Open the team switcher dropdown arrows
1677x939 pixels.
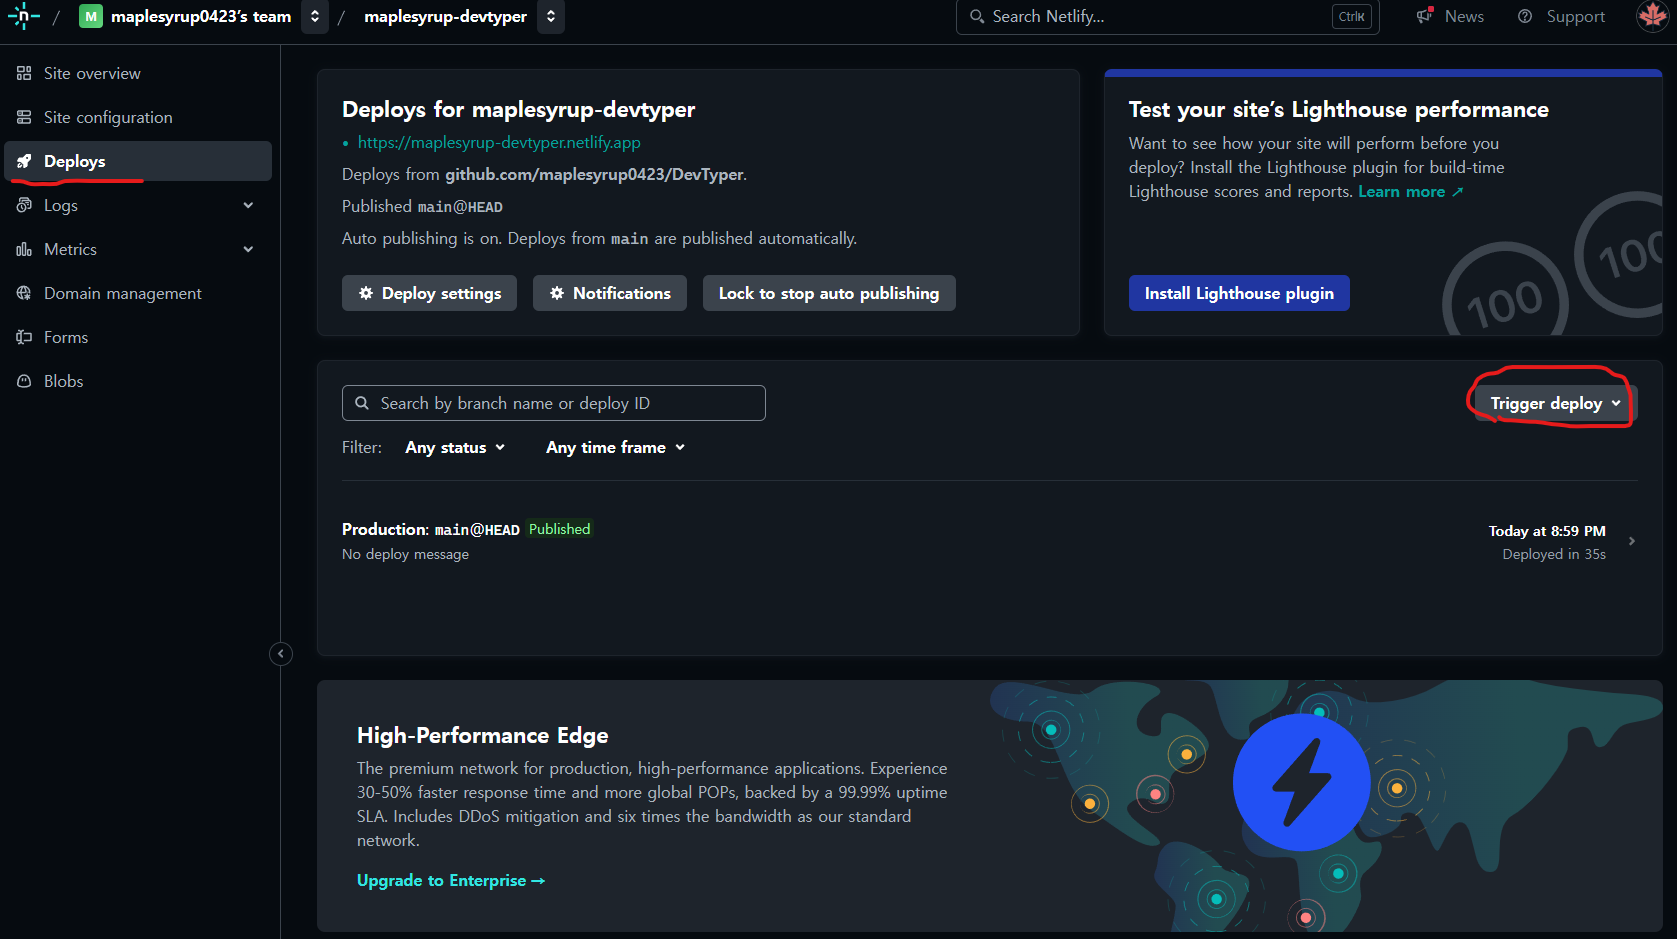(x=315, y=16)
